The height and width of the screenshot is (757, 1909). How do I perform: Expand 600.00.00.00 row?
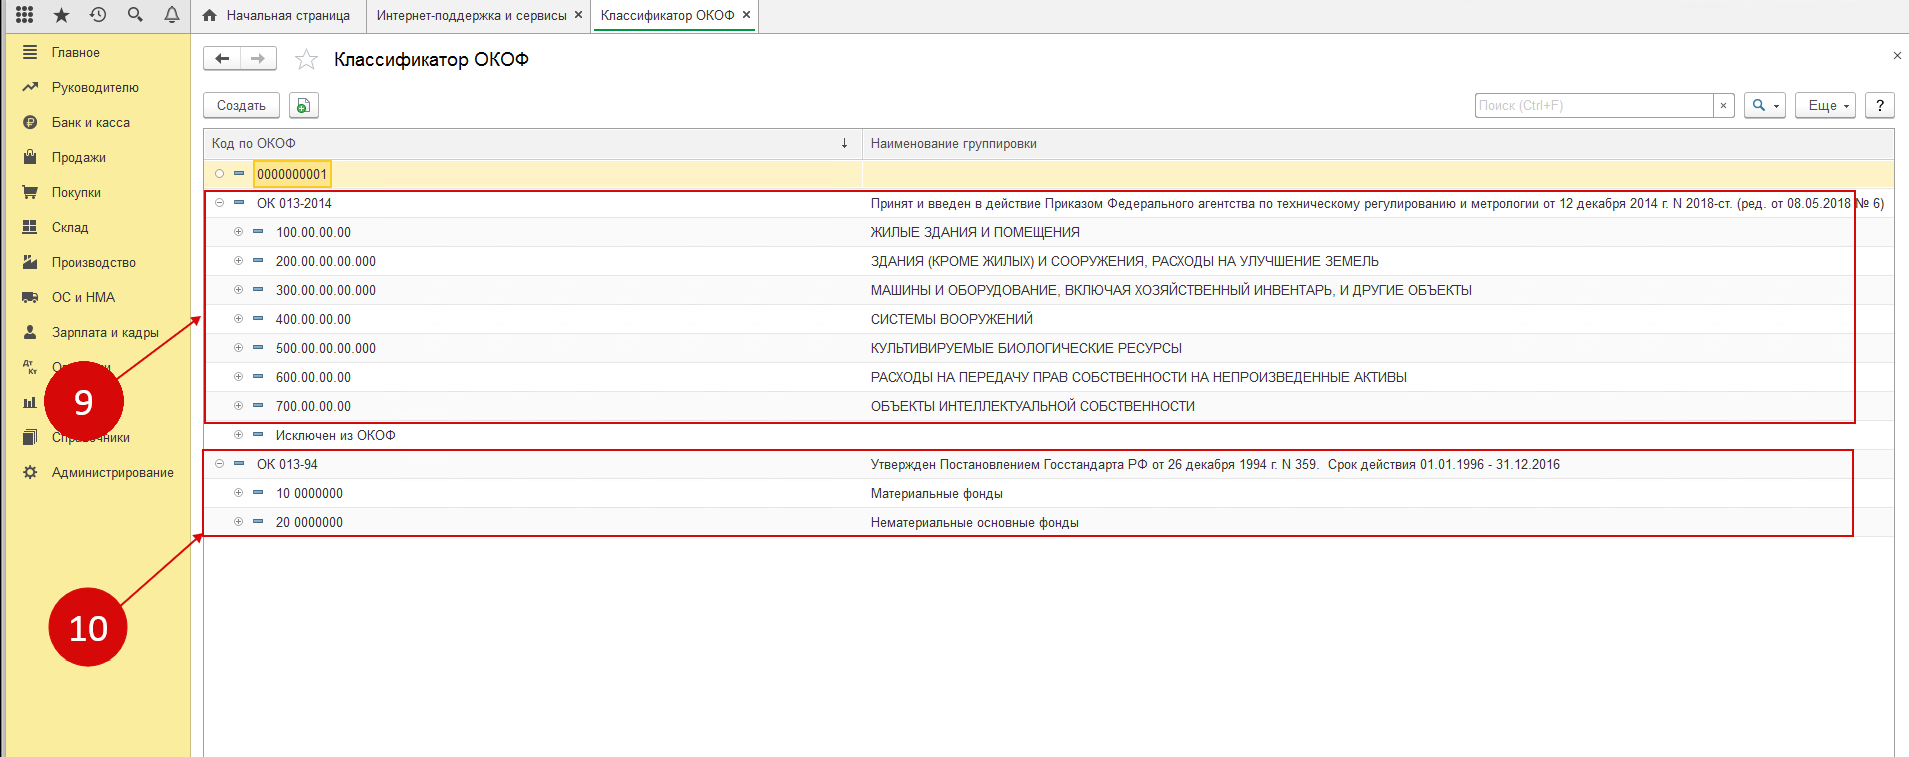tap(238, 377)
